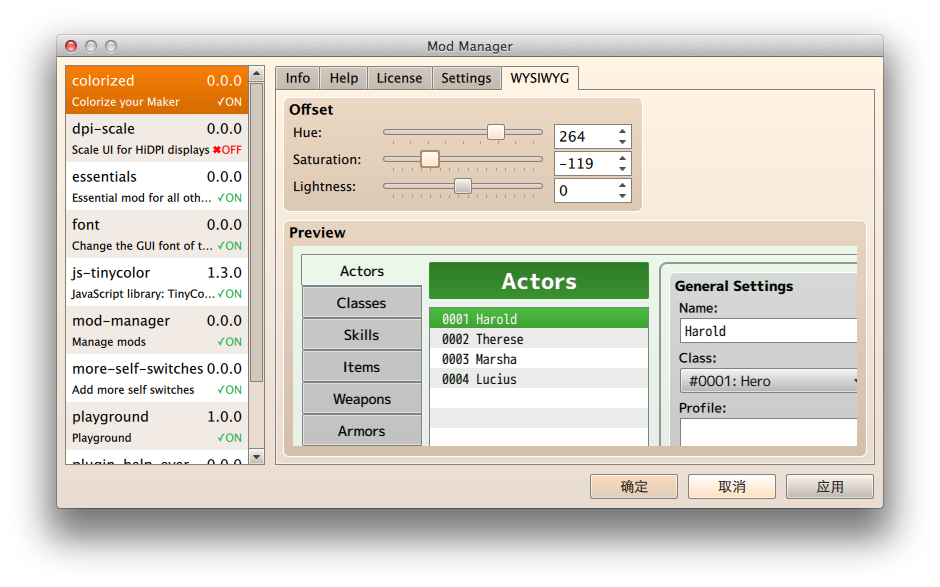Click the Hue slider handle
940x587 pixels.
(496, 132)
